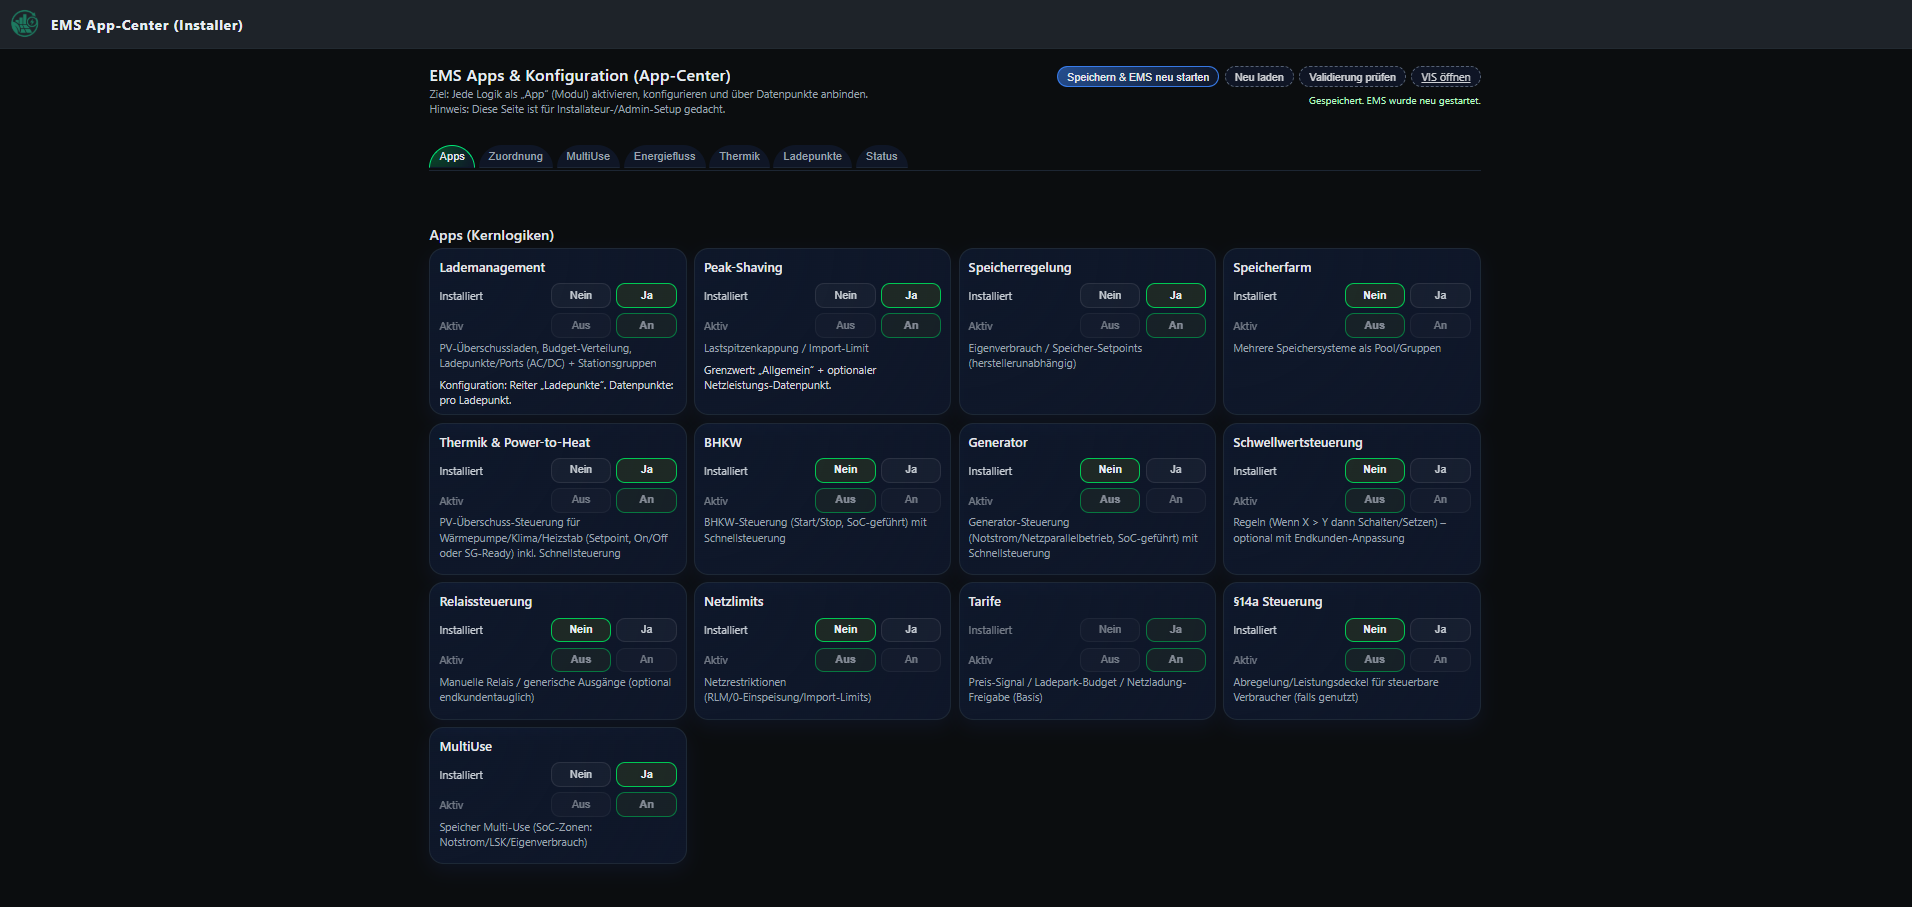Select the Thermik tab

pos(739,157)
